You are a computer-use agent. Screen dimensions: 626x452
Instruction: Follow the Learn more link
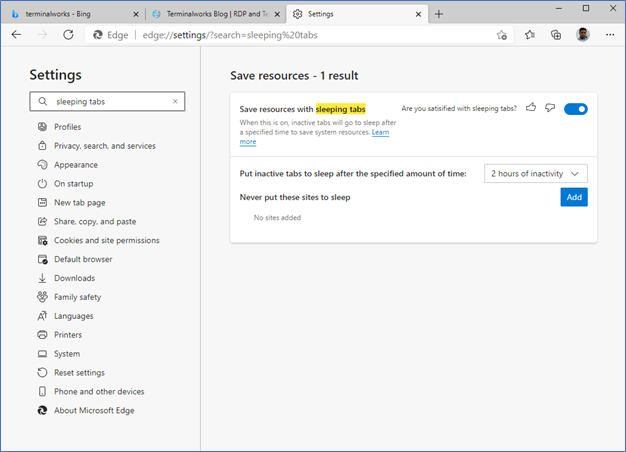[x=380, y=132]
